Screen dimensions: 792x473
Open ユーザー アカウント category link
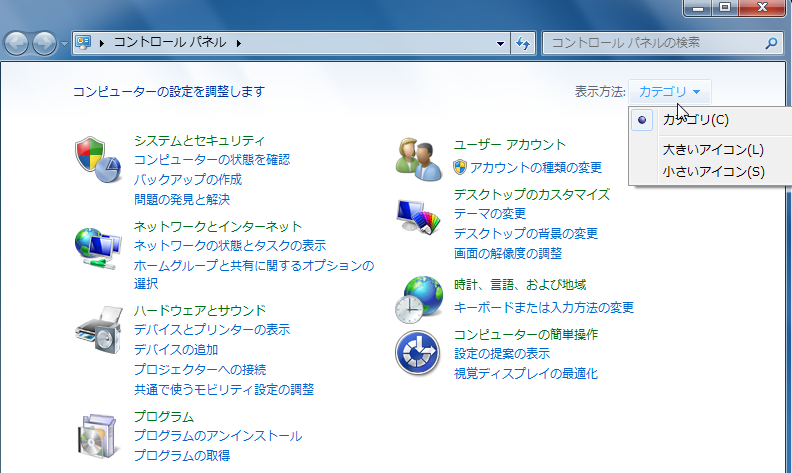[510, 145]
